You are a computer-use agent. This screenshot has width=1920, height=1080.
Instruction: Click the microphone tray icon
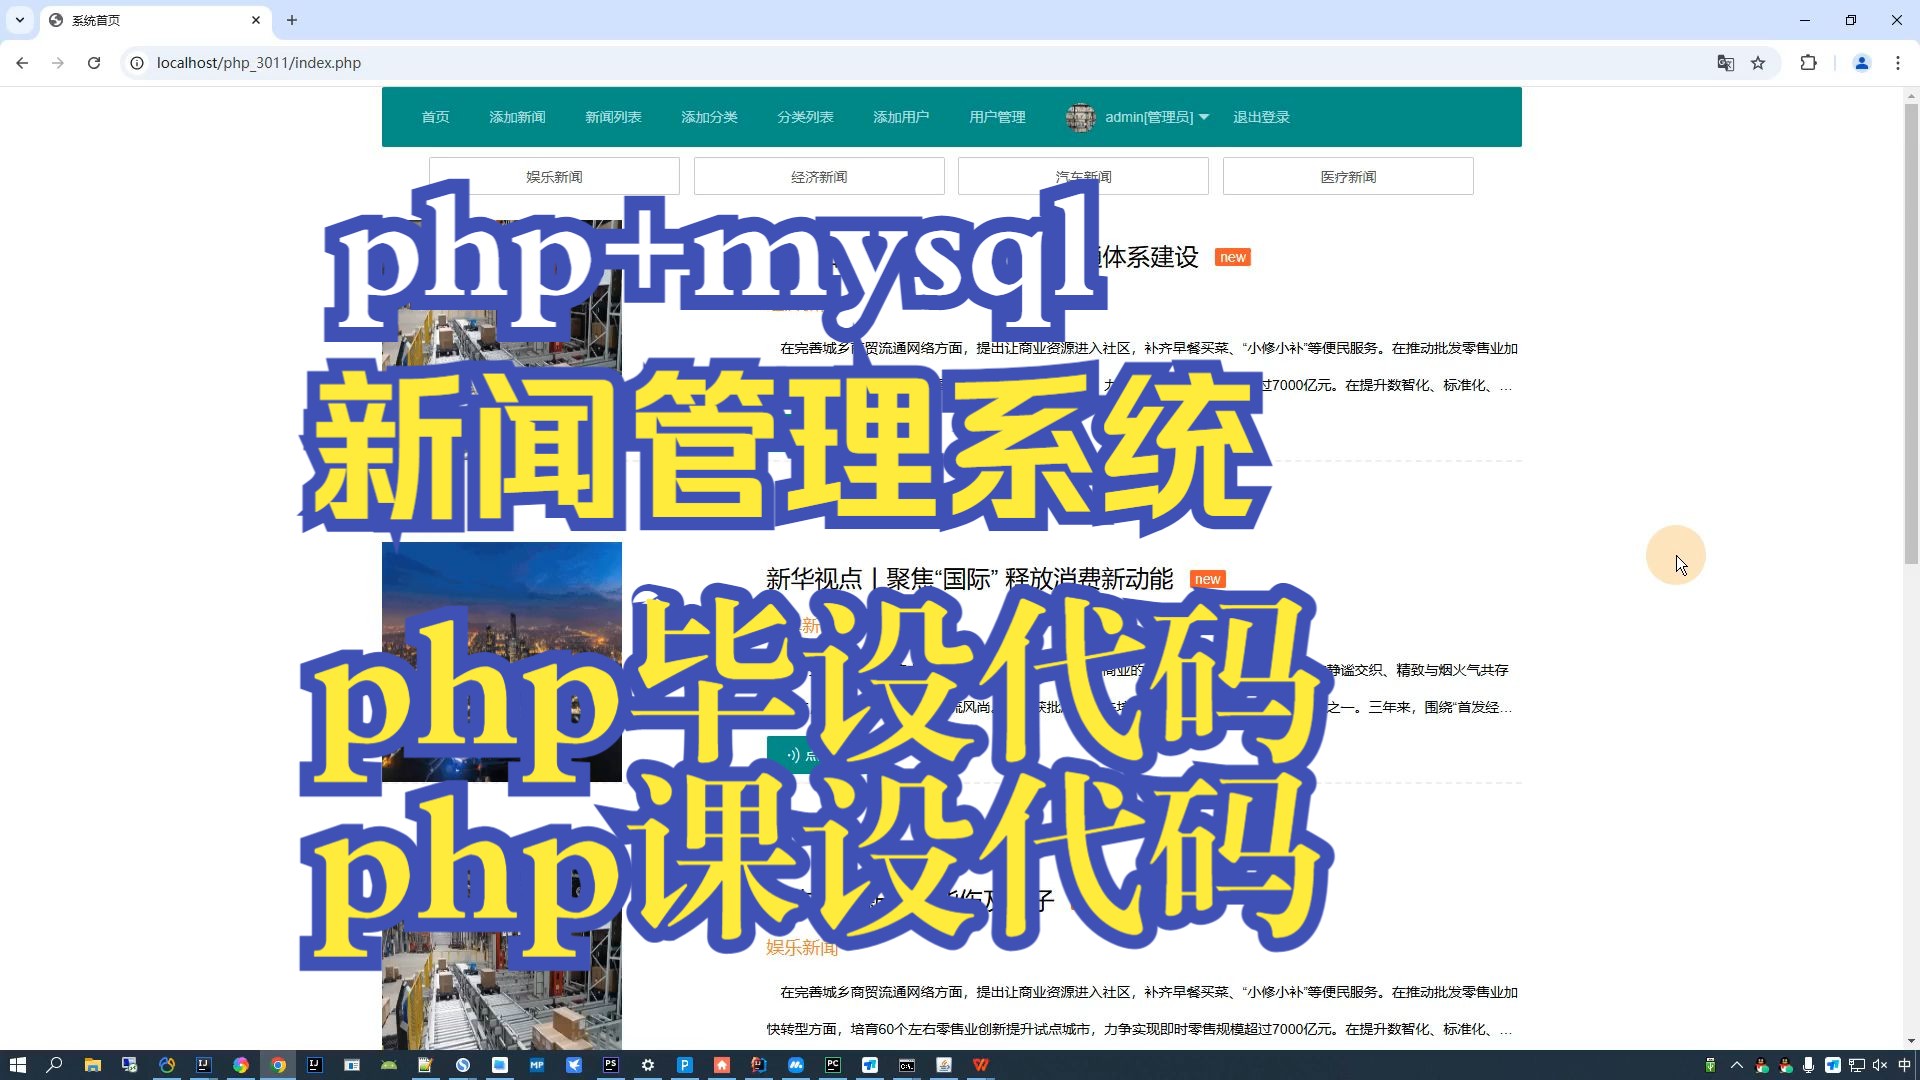point(1809,1065)
